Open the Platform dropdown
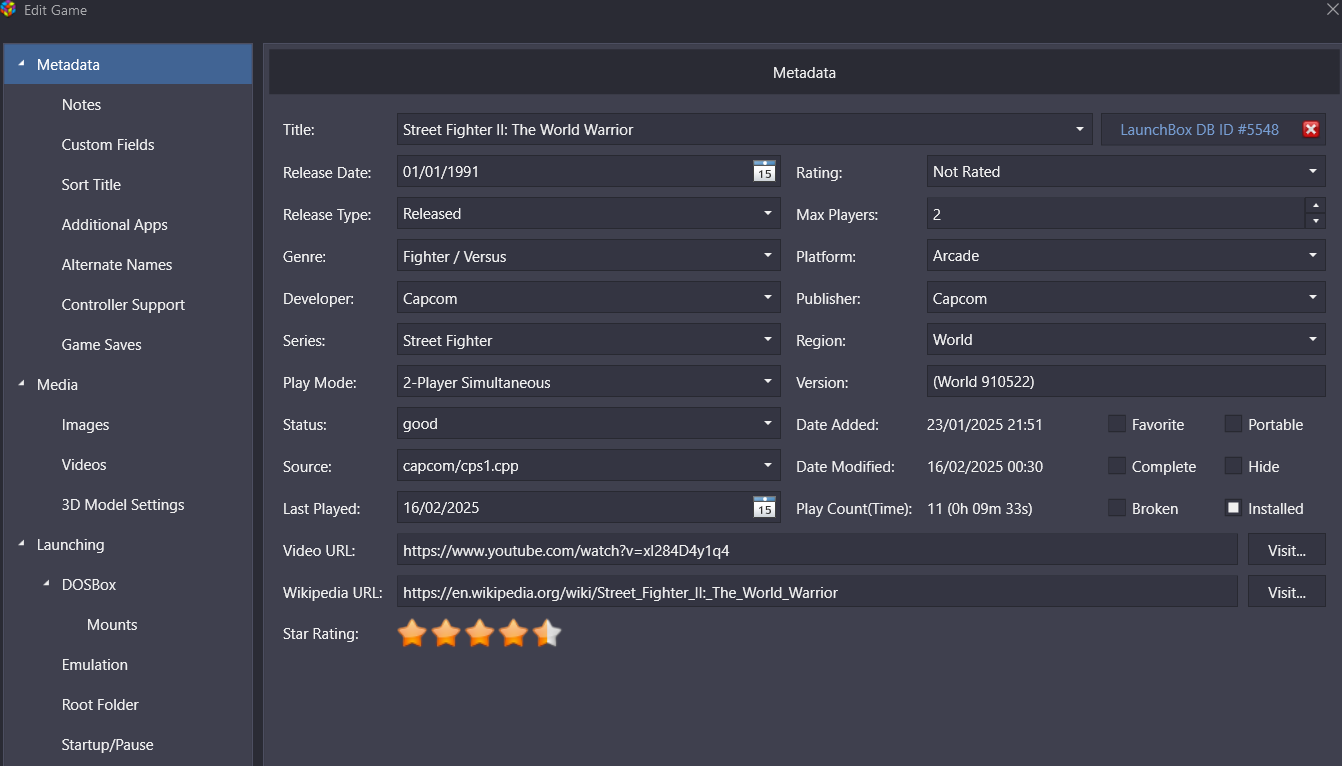This screenshot has width=1342, height=766. tap(1314, 255)
